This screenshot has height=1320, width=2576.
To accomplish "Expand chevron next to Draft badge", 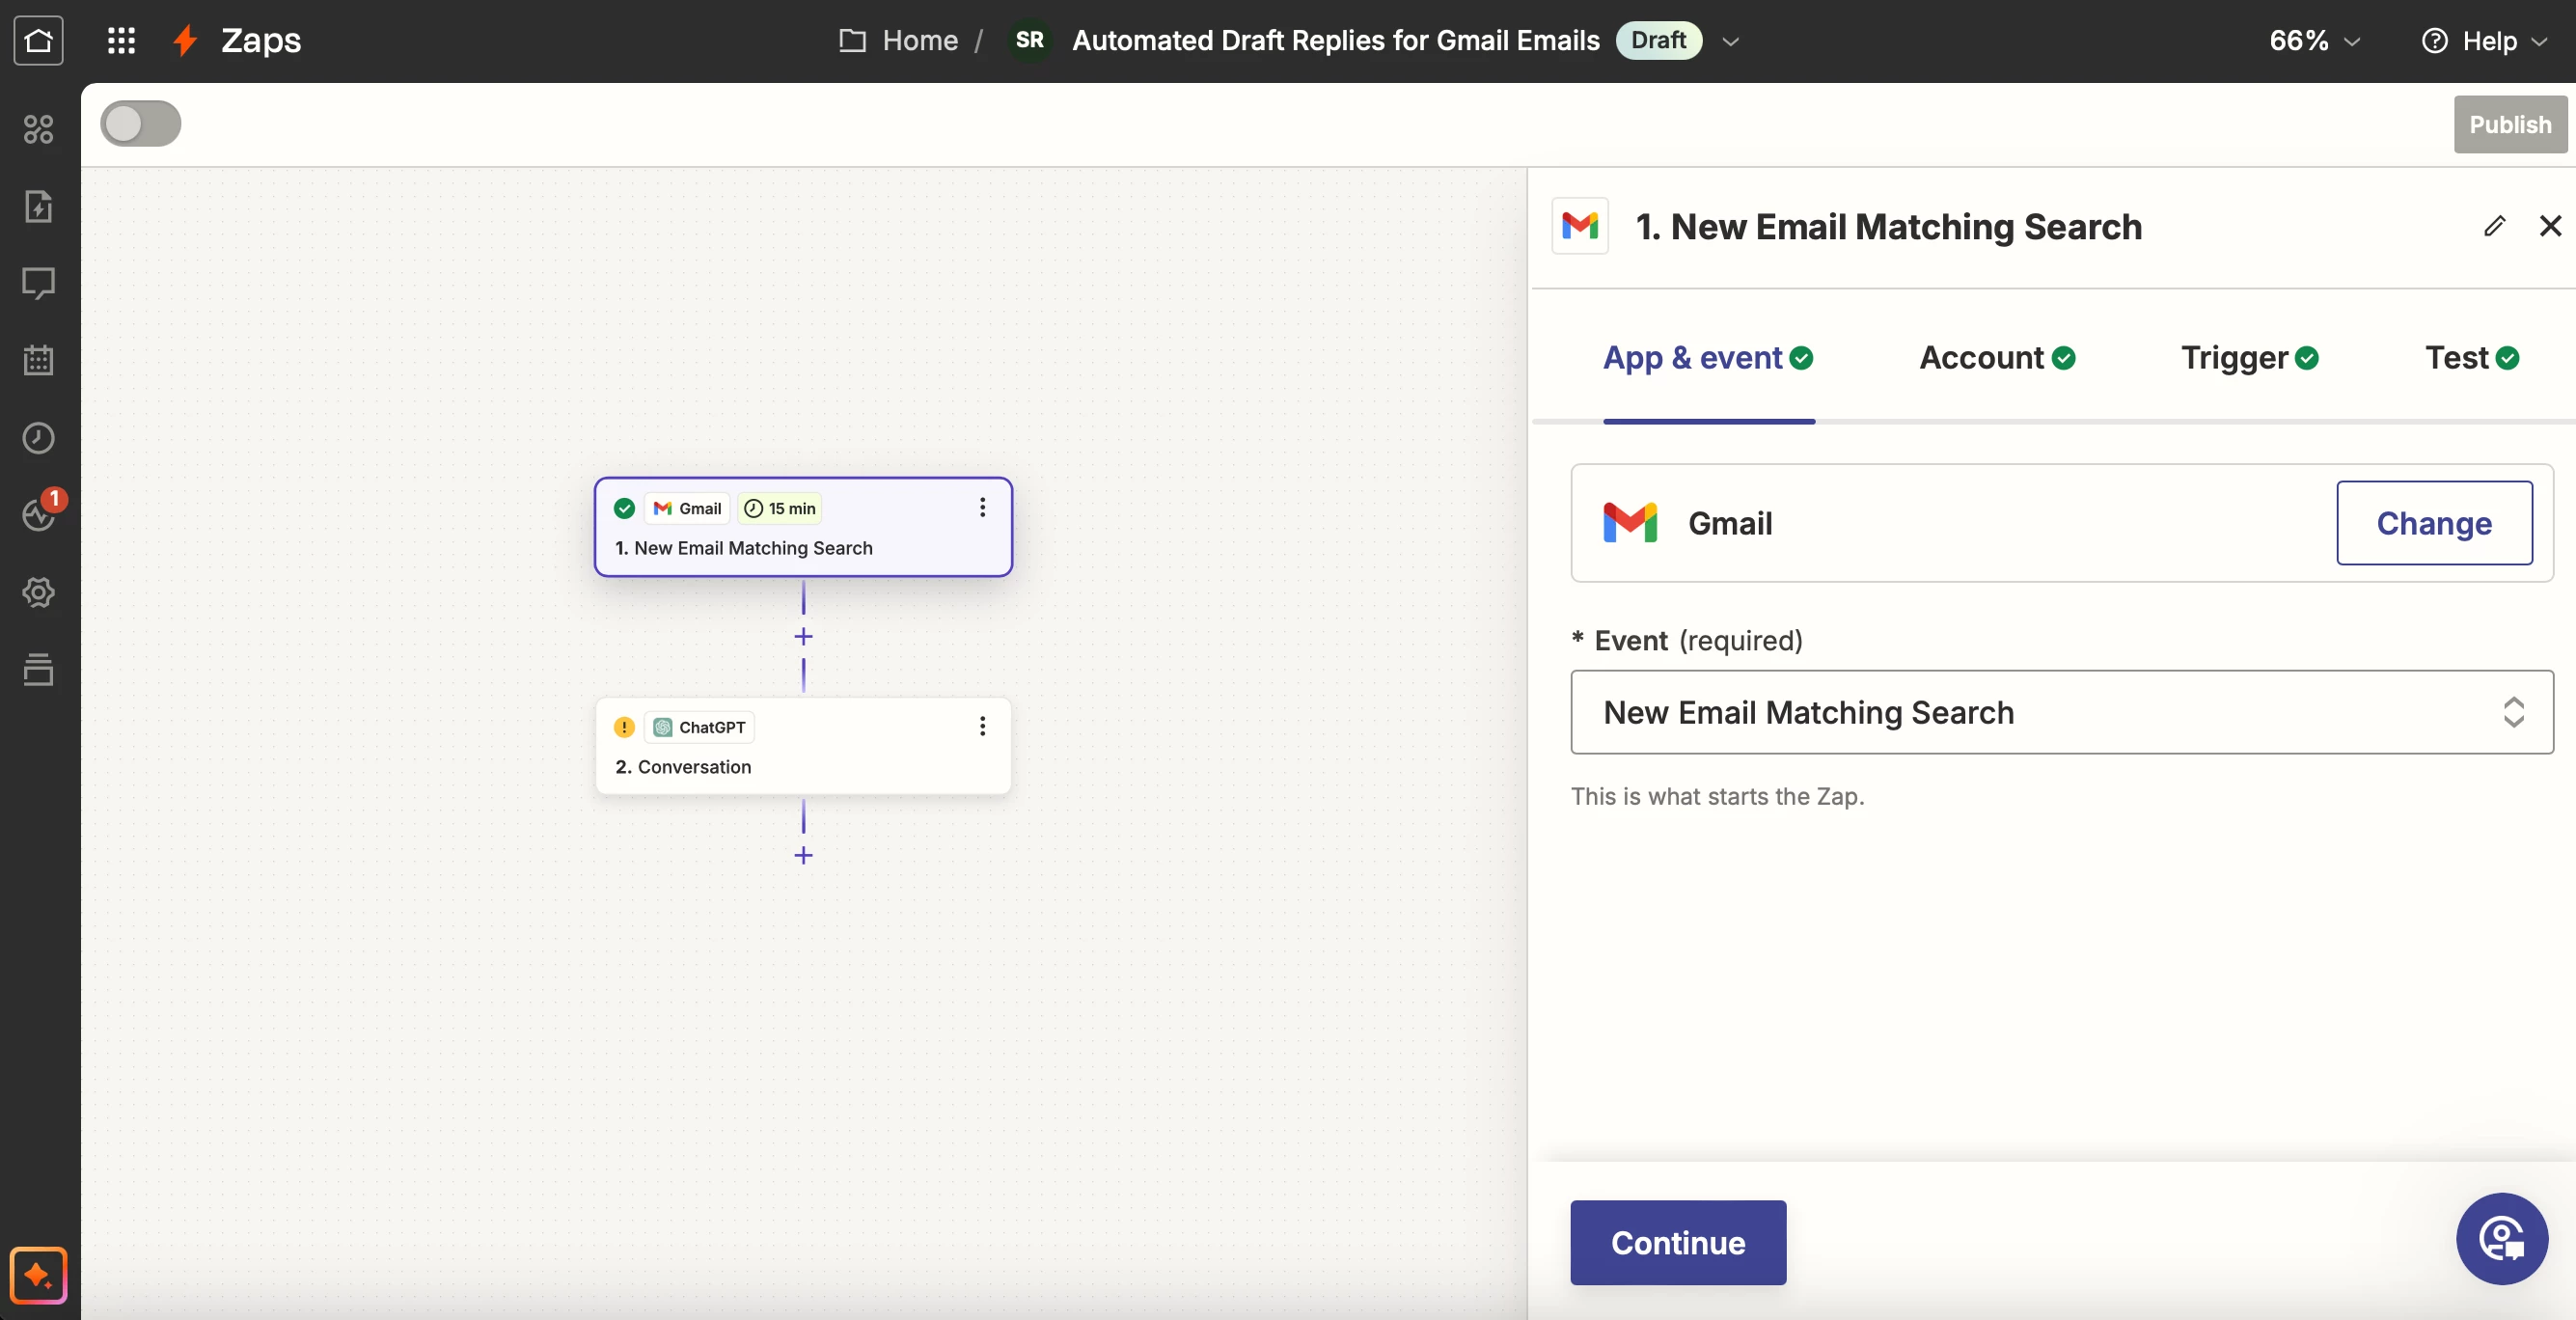I will click(x=1731, y=41).
